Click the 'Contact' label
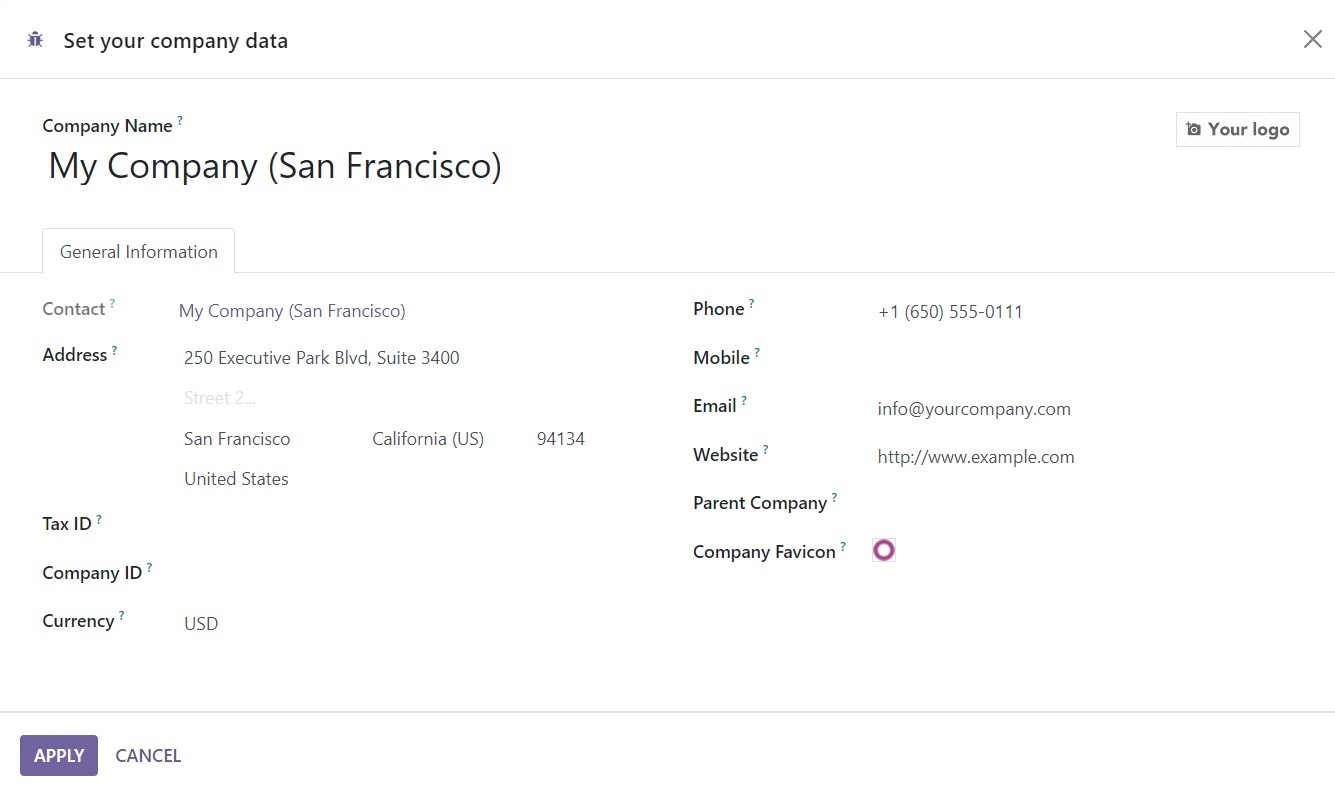 coord(73,309)
